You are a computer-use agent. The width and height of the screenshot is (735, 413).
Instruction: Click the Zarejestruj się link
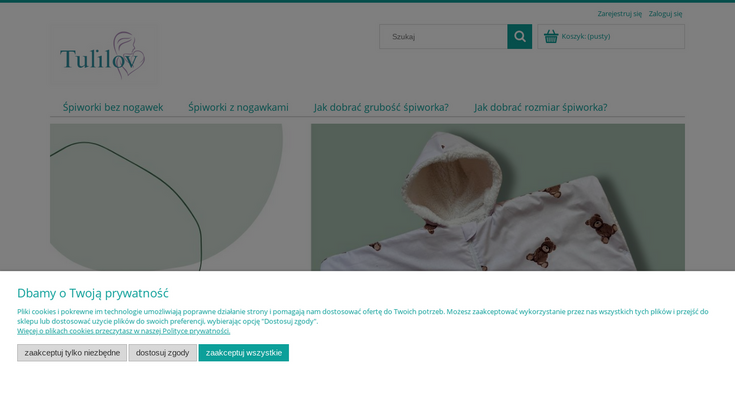click(619, 14)
